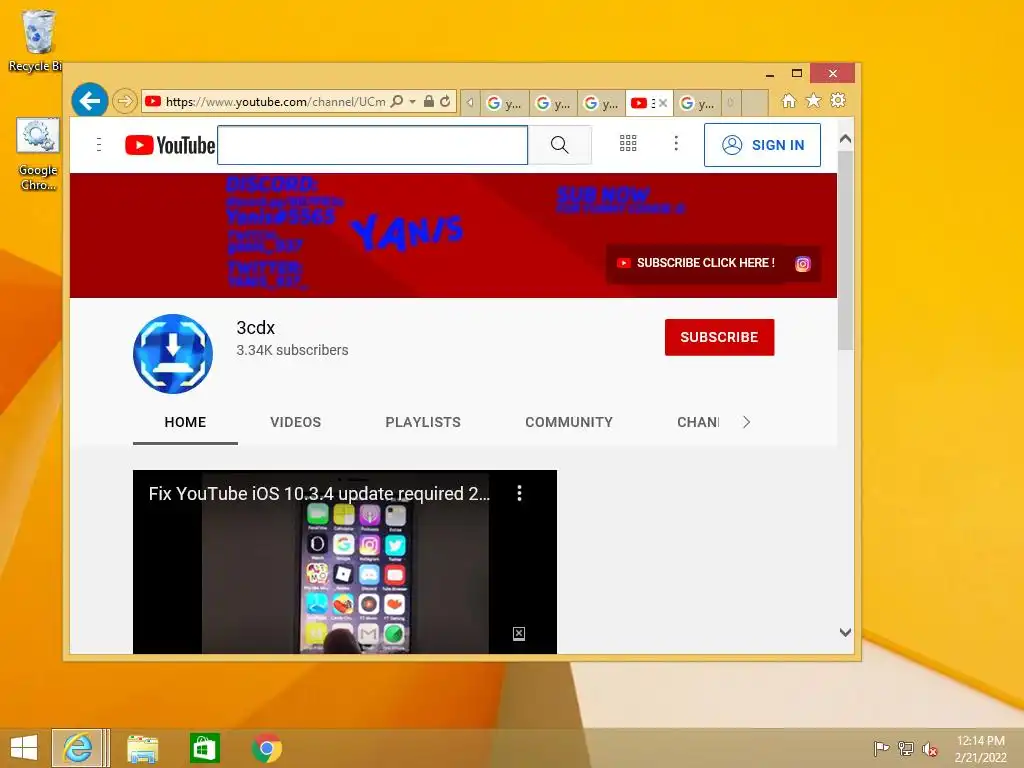Viewport: 1024px width, 768px height.
Task: Click the 3.34K subscribers text
Action: coord(292,350)
